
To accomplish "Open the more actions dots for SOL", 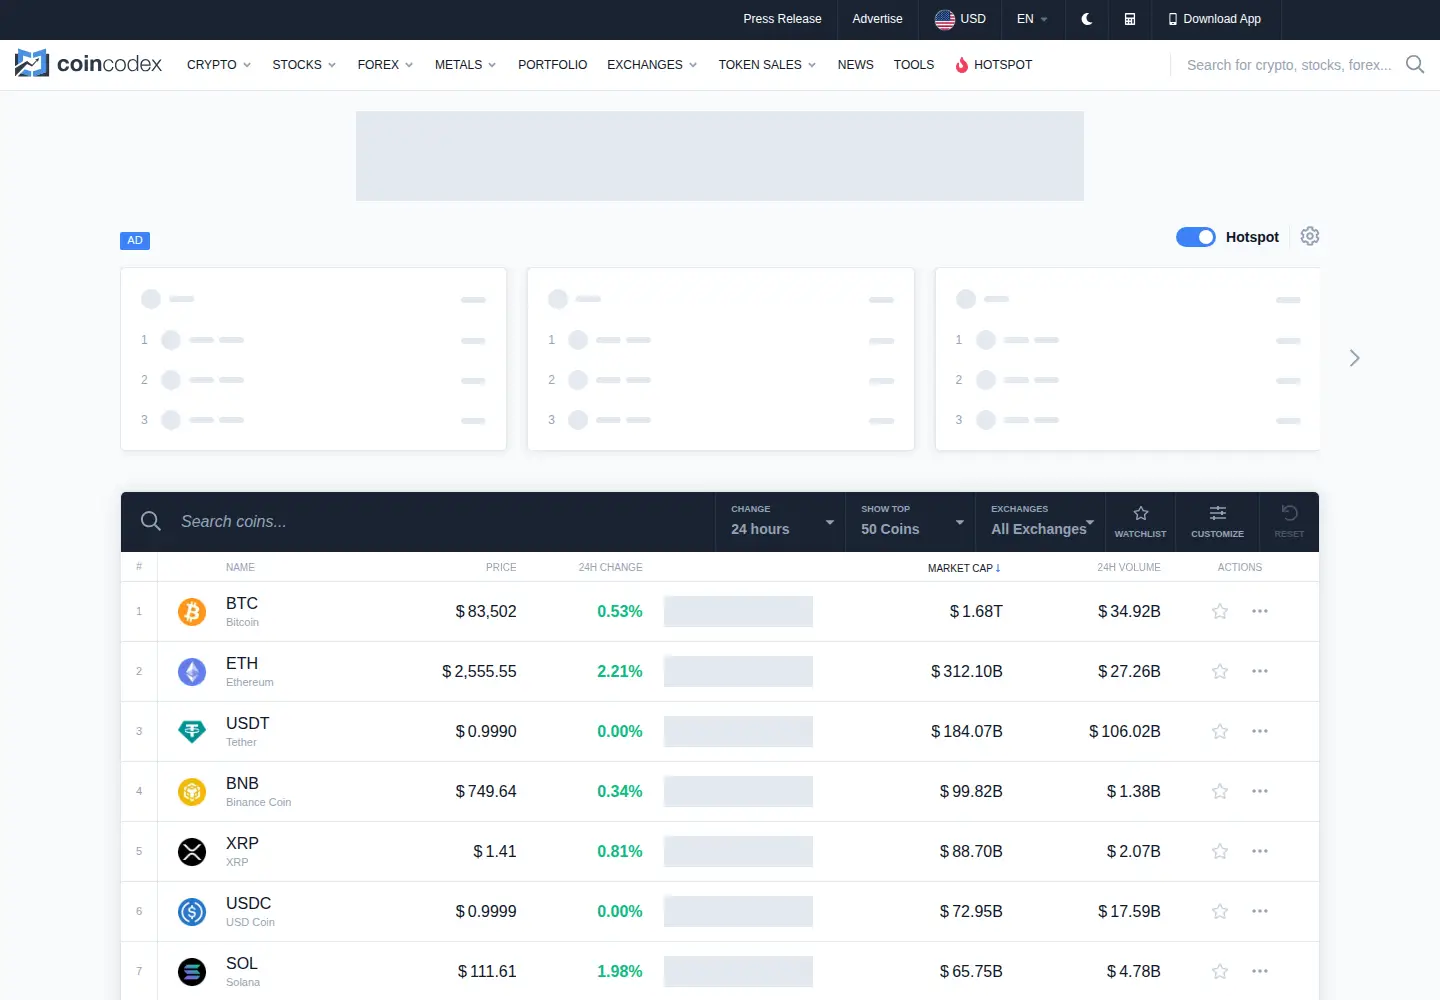I will point(1260,971).
